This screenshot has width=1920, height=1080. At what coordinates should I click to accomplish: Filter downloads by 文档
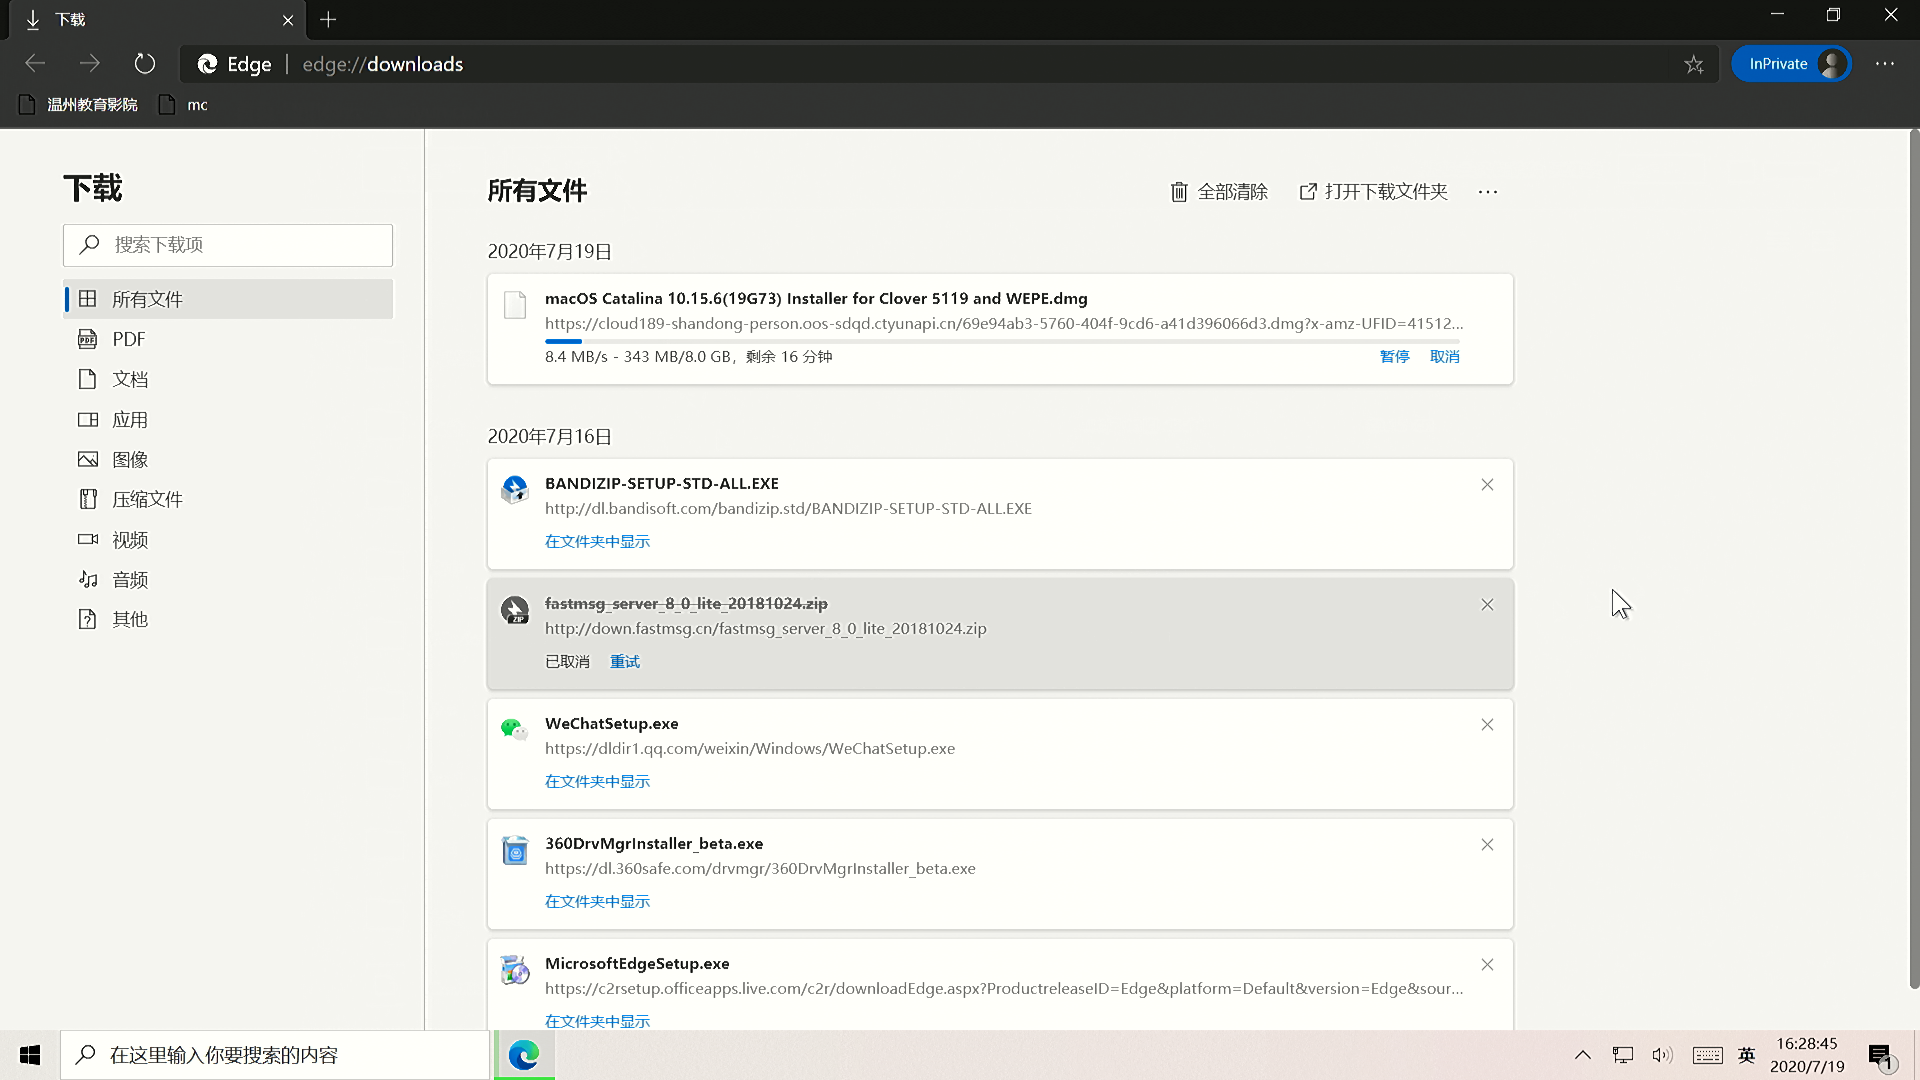click(228, 379)
